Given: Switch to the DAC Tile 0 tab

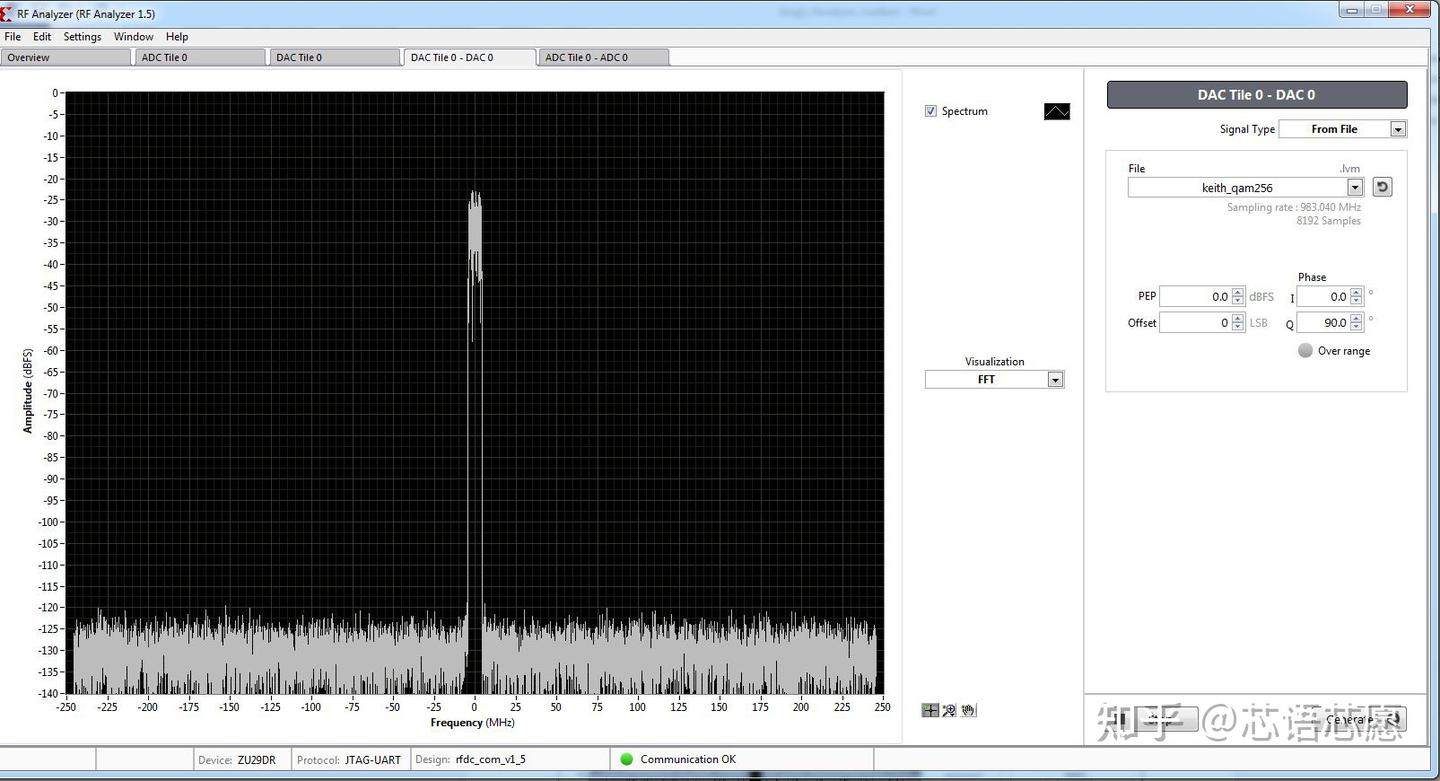Looking at the screenshot, I should click(x=334, y=58).
